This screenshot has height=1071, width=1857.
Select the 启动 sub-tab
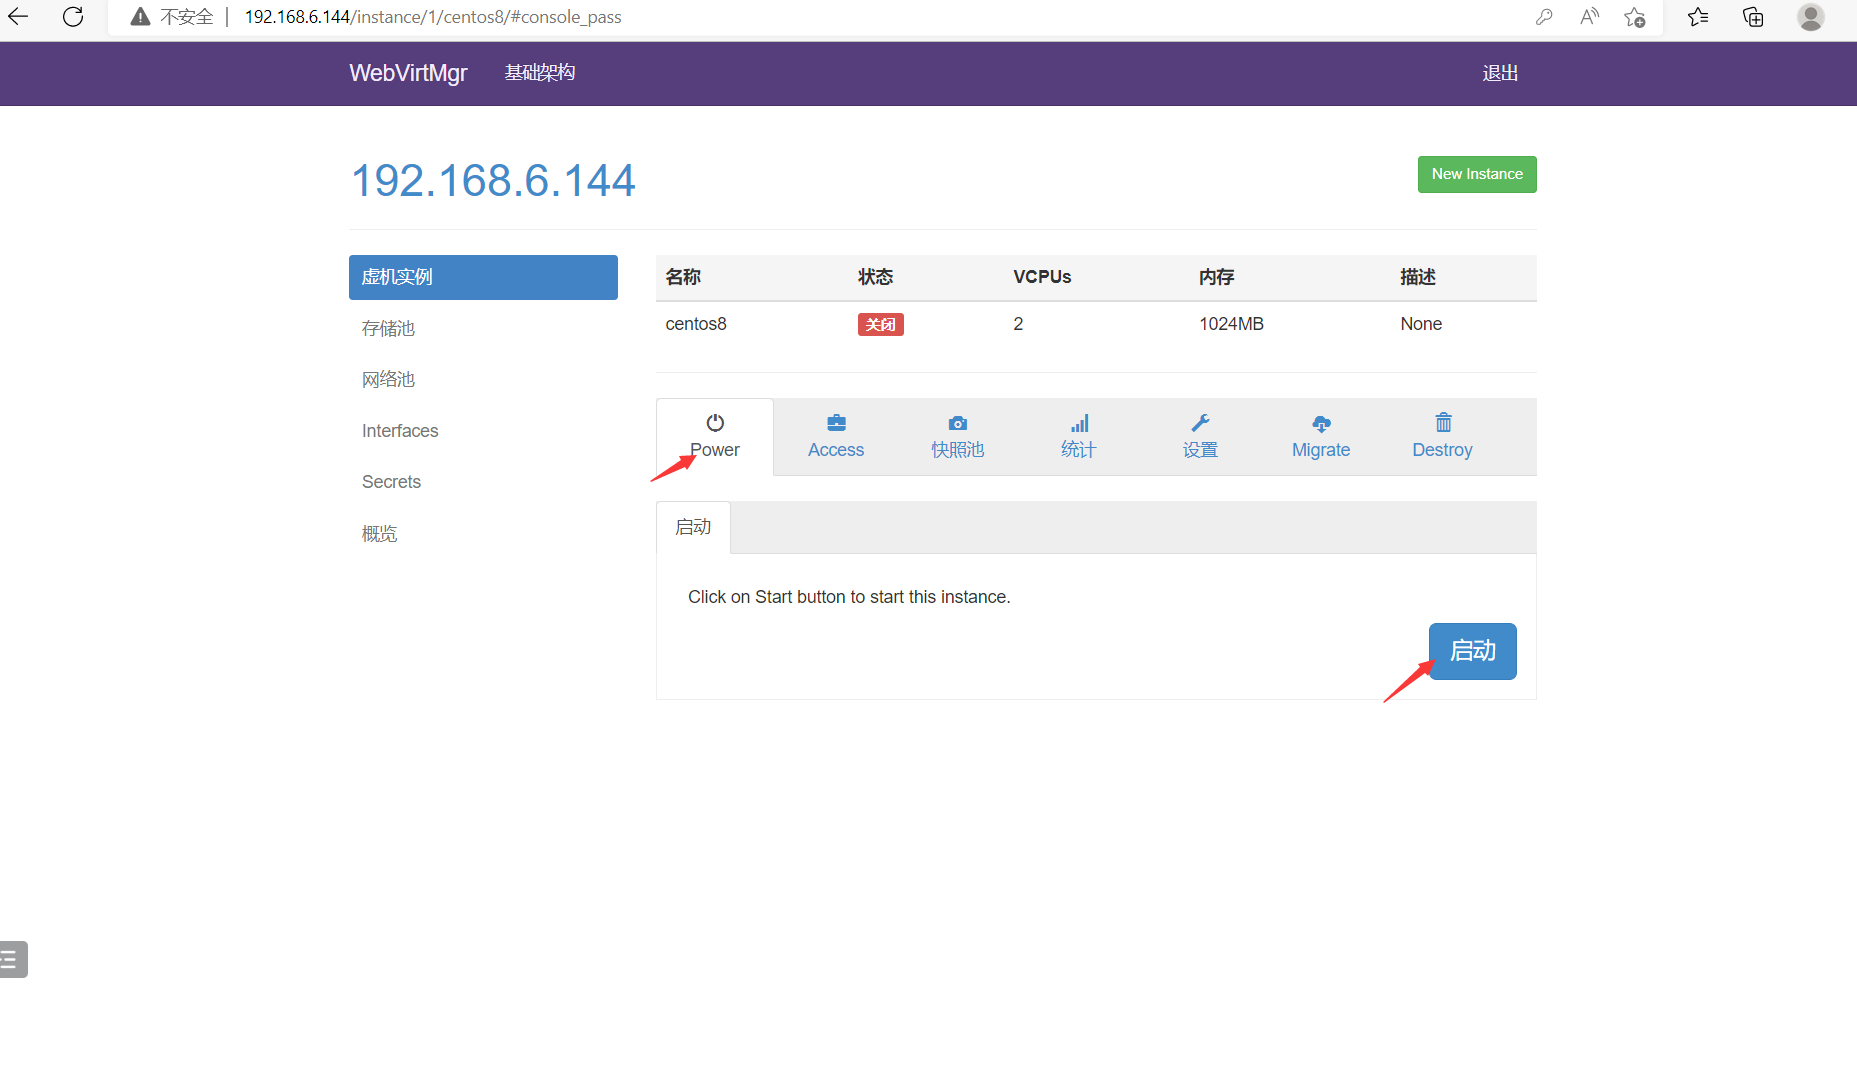pos(693,527)
